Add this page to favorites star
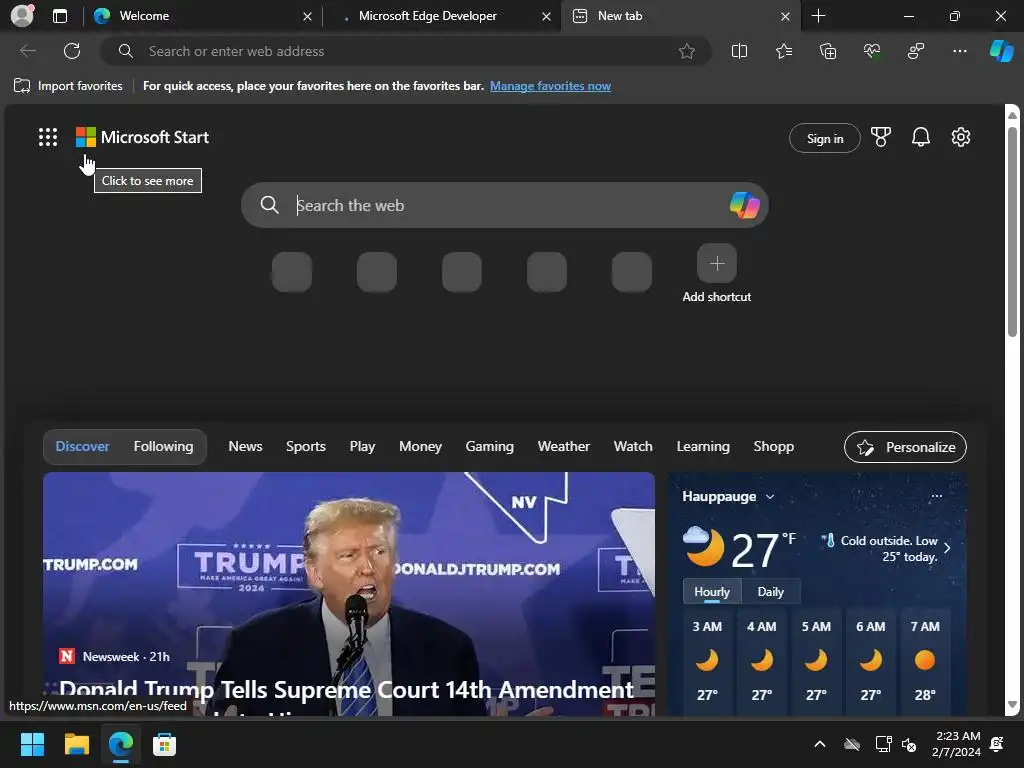Screen dimensions: 1024x768 click(x=686, y=51)
